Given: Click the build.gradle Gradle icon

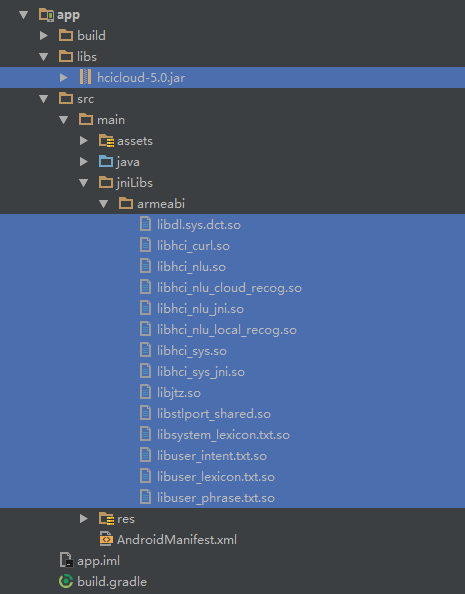Looking at the screenshot, I should point(66,581).
